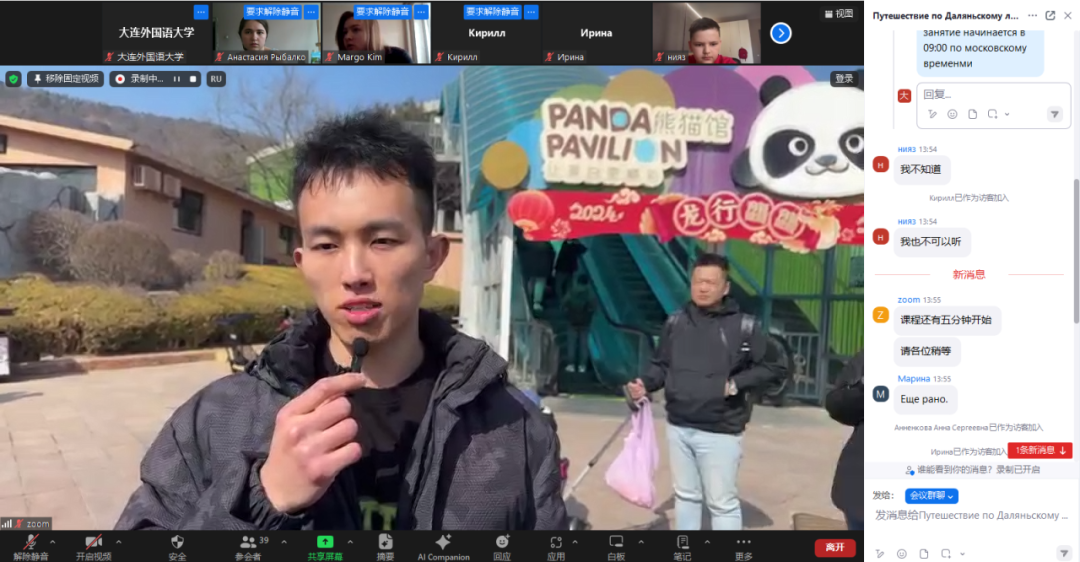Expand the 会议群聊 recipient dropdown
The width and height of the screenshot is (1080, 562).
click(x=931, y=496)
